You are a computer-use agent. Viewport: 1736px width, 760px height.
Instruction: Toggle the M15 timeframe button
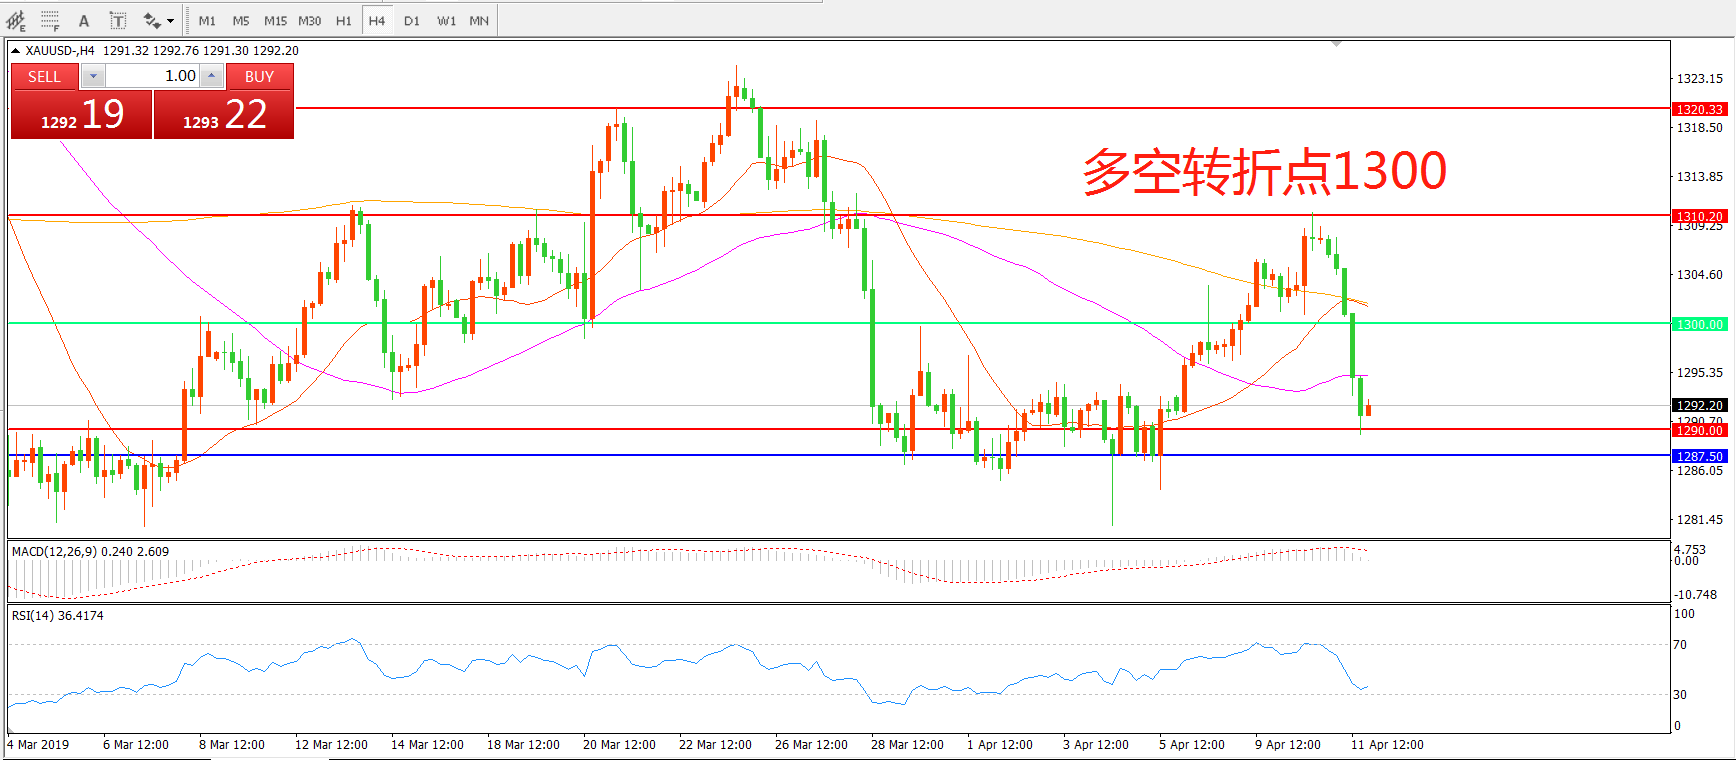[x=275, y=20]
